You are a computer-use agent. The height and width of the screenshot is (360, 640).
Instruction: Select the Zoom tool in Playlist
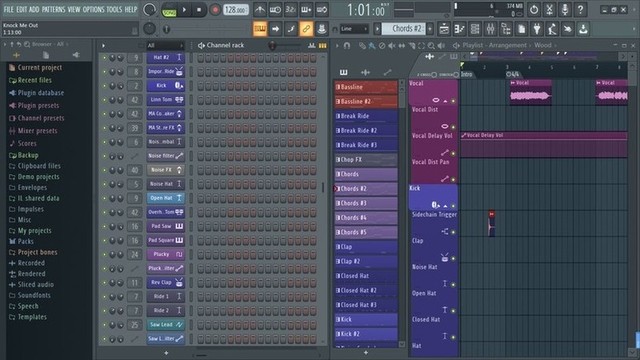[431, 46]
